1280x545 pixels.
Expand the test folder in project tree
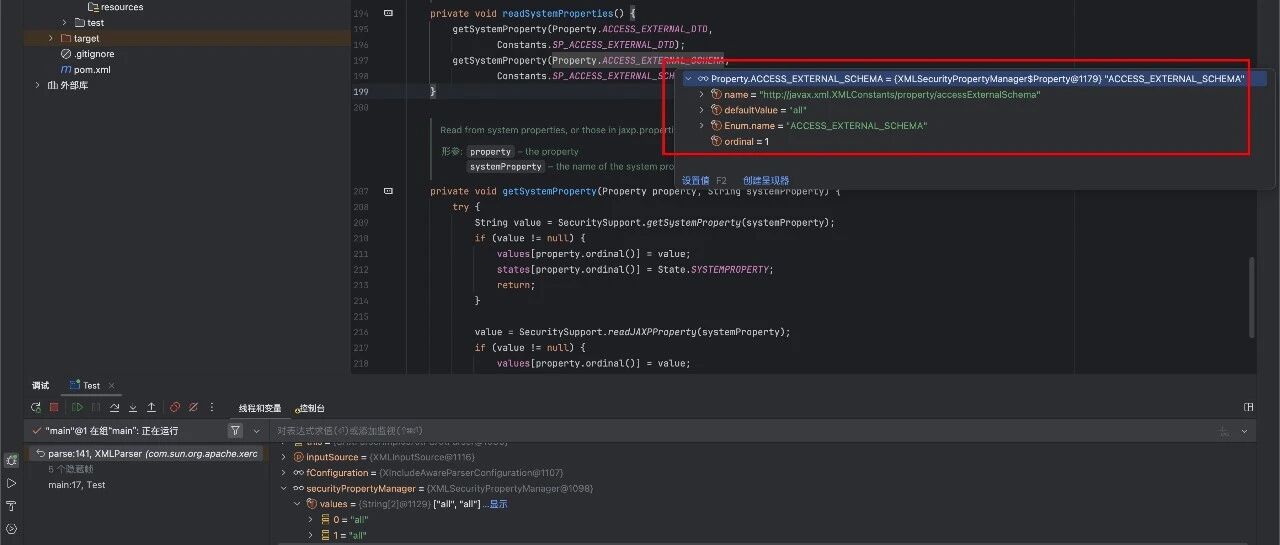click(65, 22)
